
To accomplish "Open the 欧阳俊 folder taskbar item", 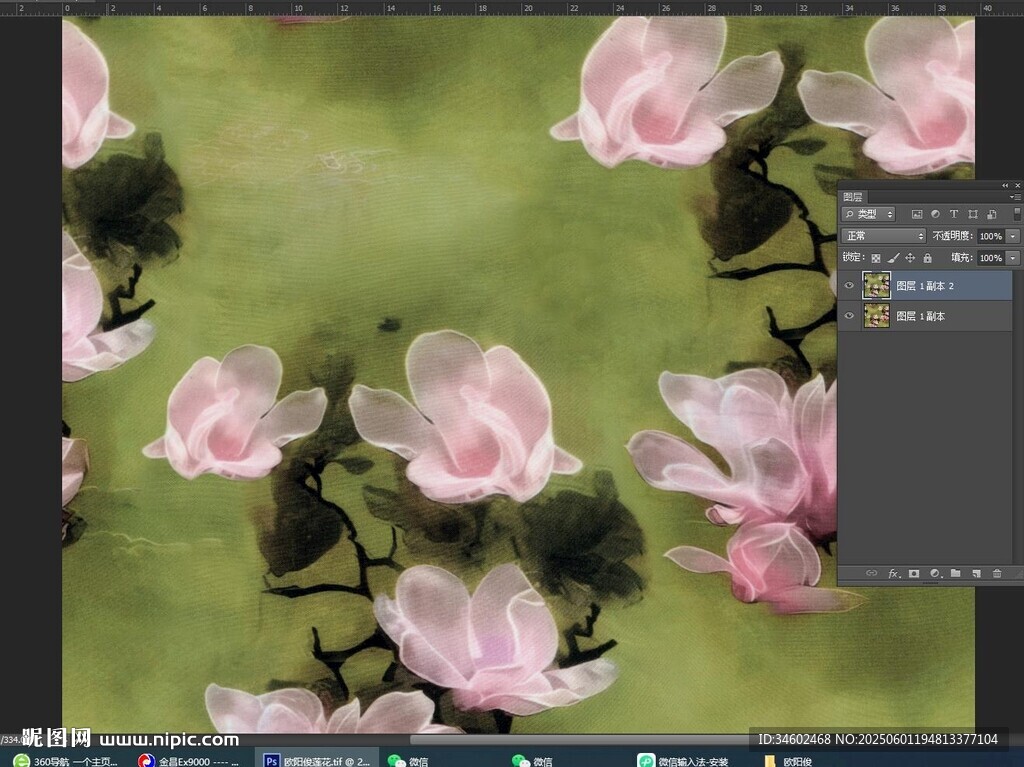I will pos(788,760).
